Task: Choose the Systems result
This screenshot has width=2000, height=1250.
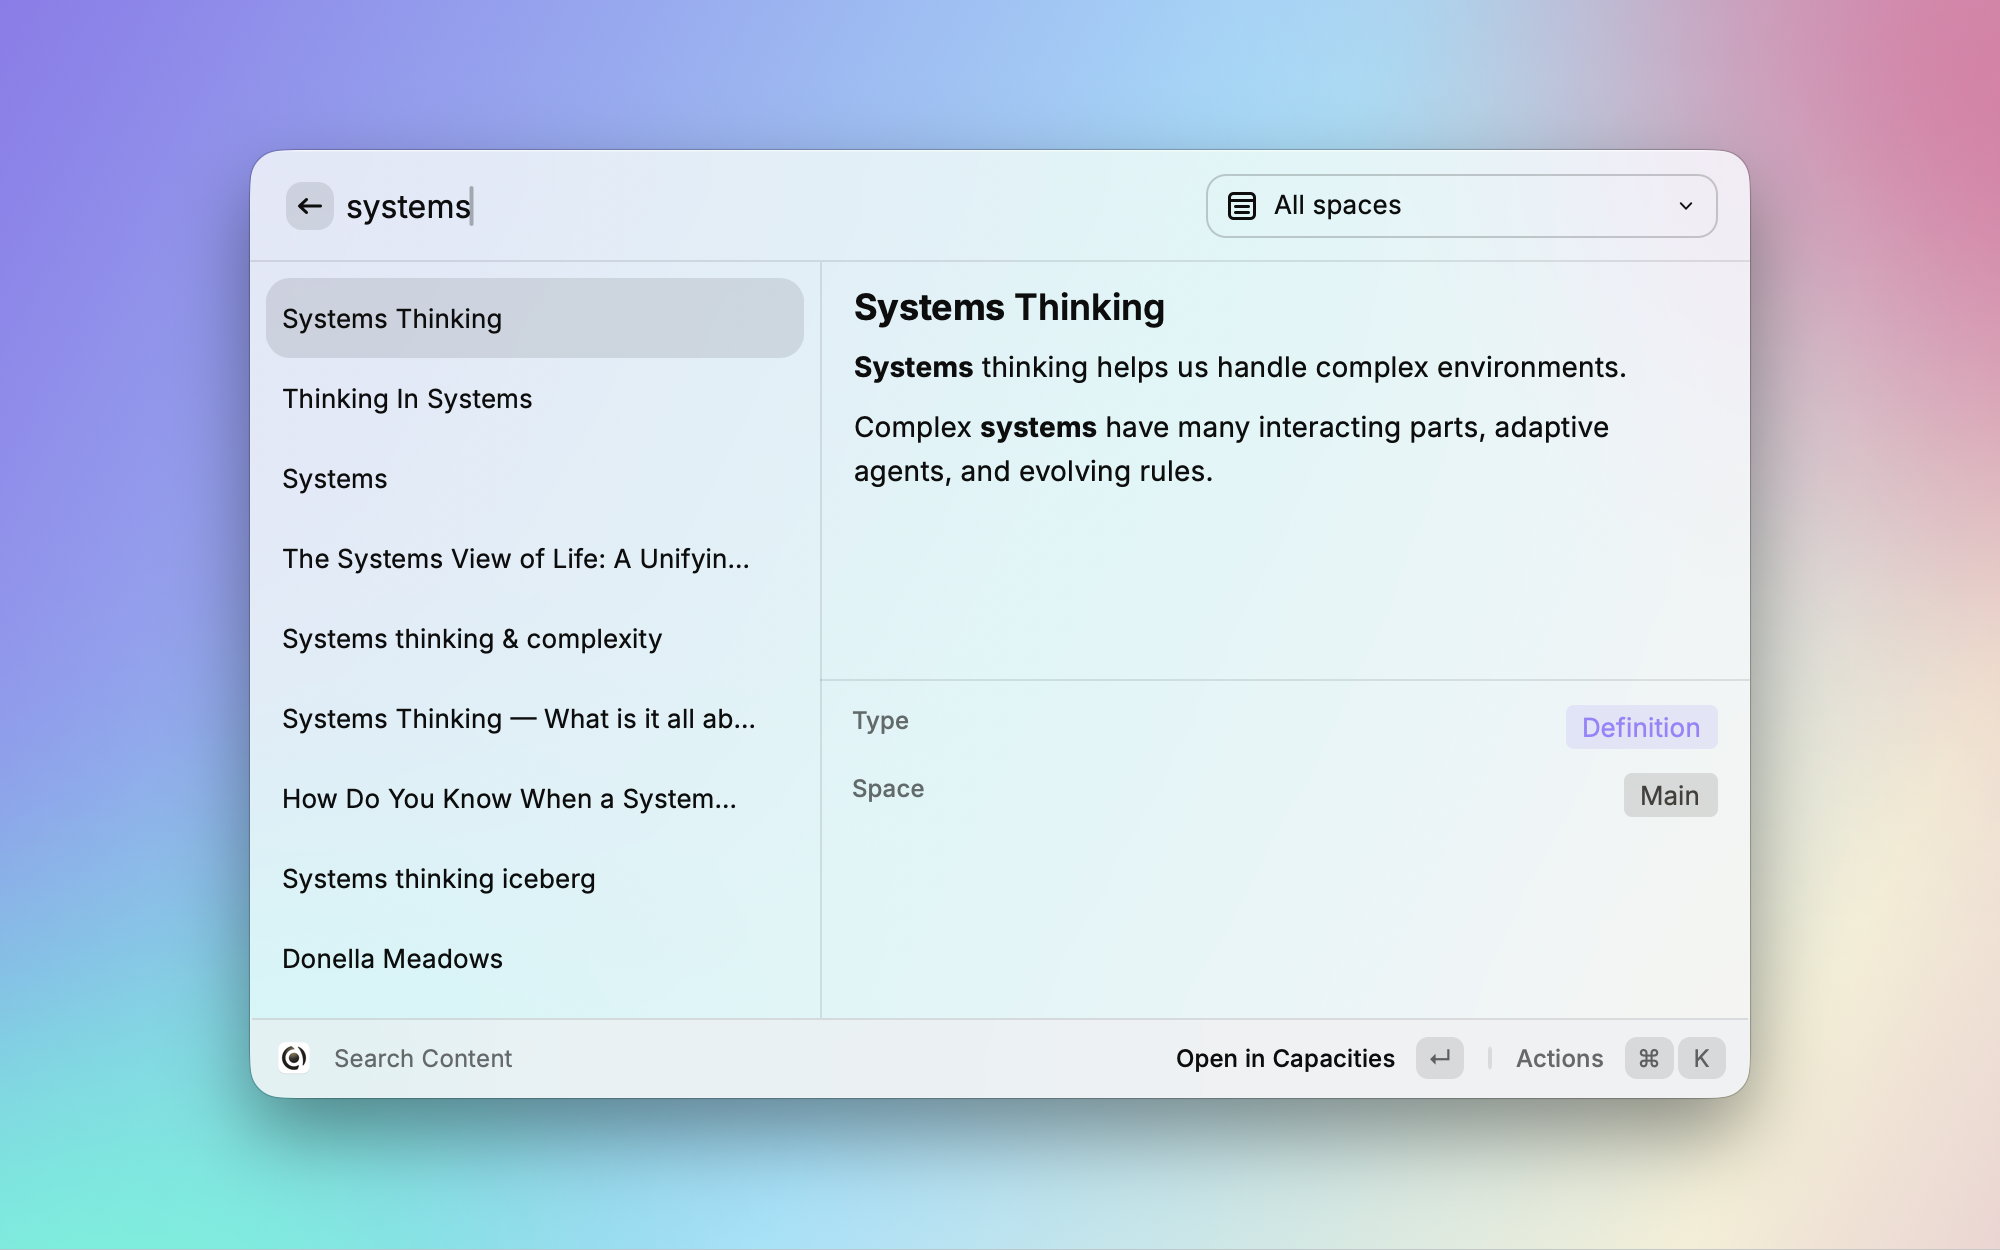Action: point(334,479)
